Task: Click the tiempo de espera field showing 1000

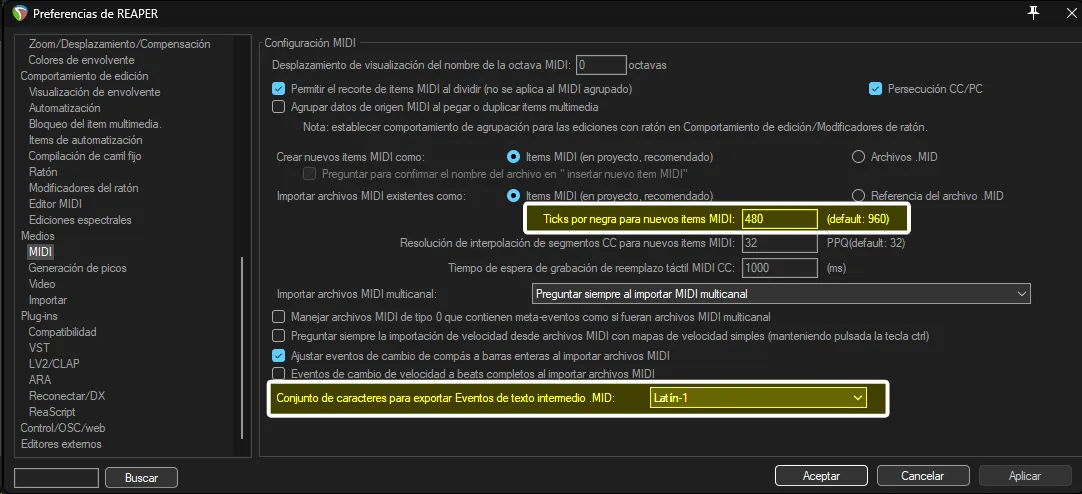Action: coord(780,267)
